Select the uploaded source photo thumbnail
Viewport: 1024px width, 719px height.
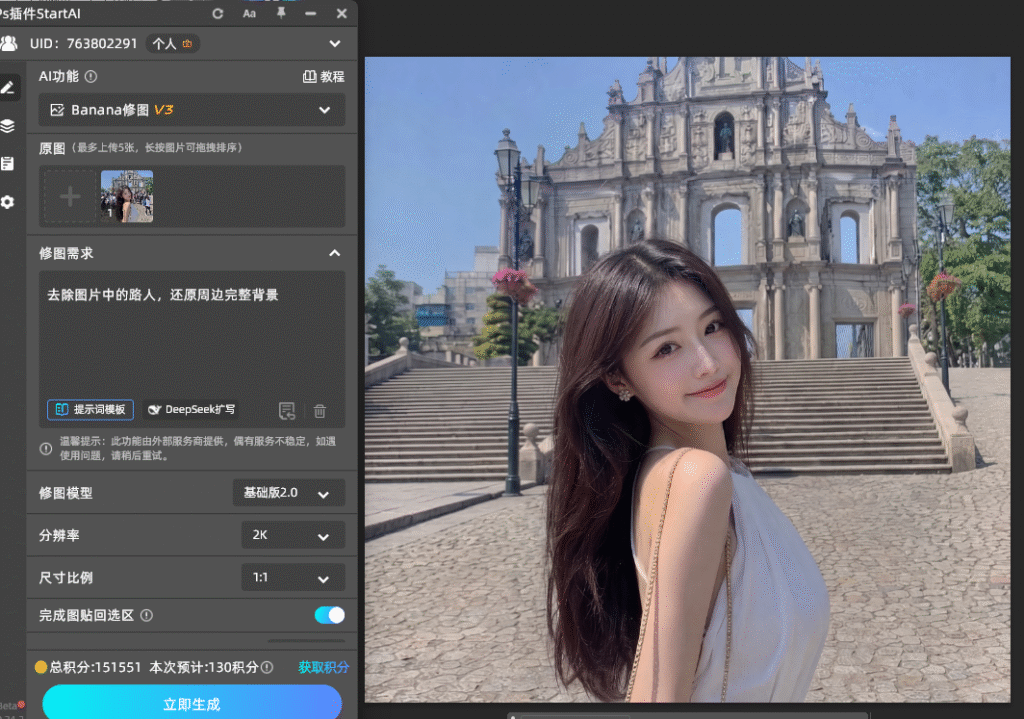pos(127,197)
